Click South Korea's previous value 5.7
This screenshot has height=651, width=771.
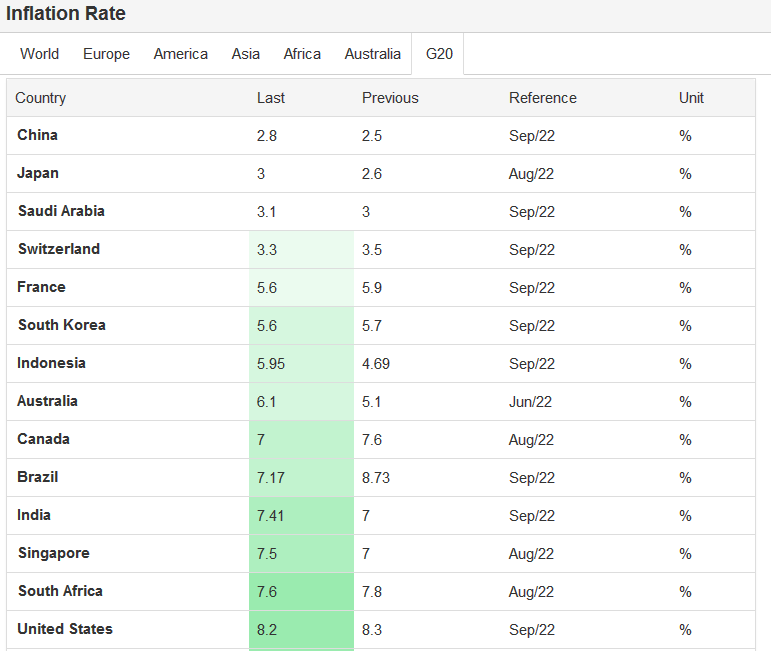[372, 326]
